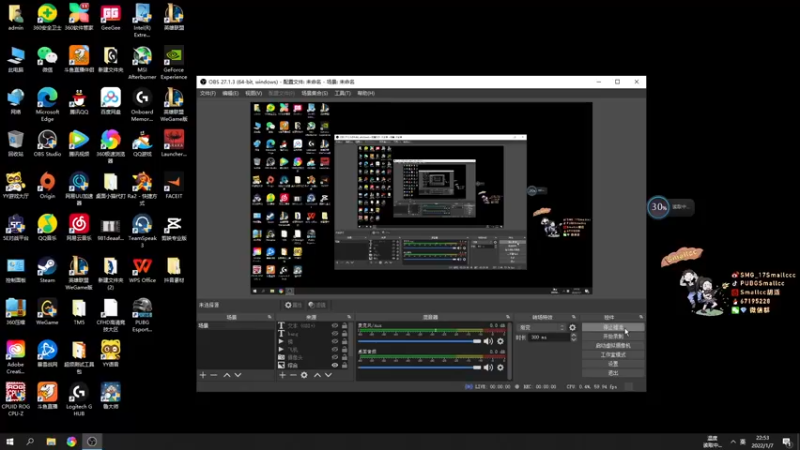Add a new source with the plus icon
The image size is (800, 450).
tap(283, 375)
